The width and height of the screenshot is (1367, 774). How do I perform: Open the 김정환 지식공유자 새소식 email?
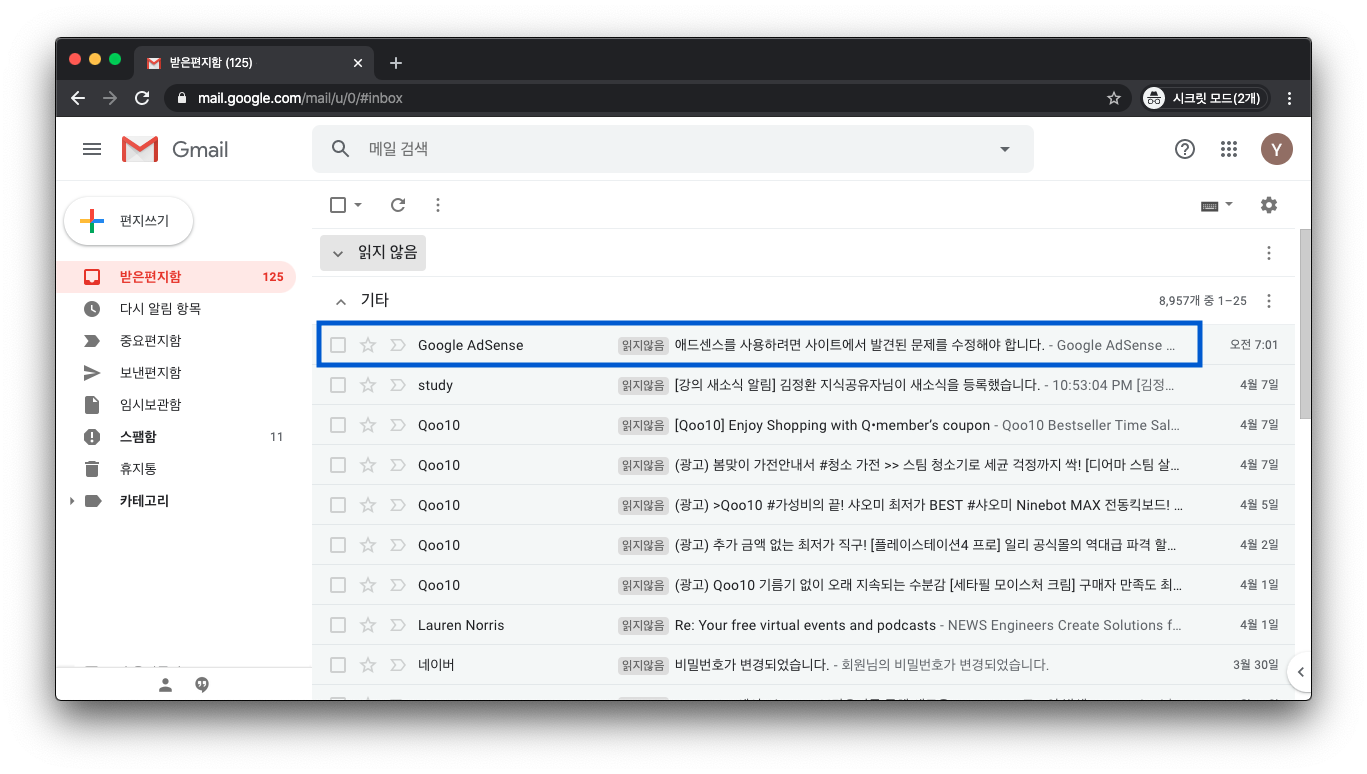(803, 385)
